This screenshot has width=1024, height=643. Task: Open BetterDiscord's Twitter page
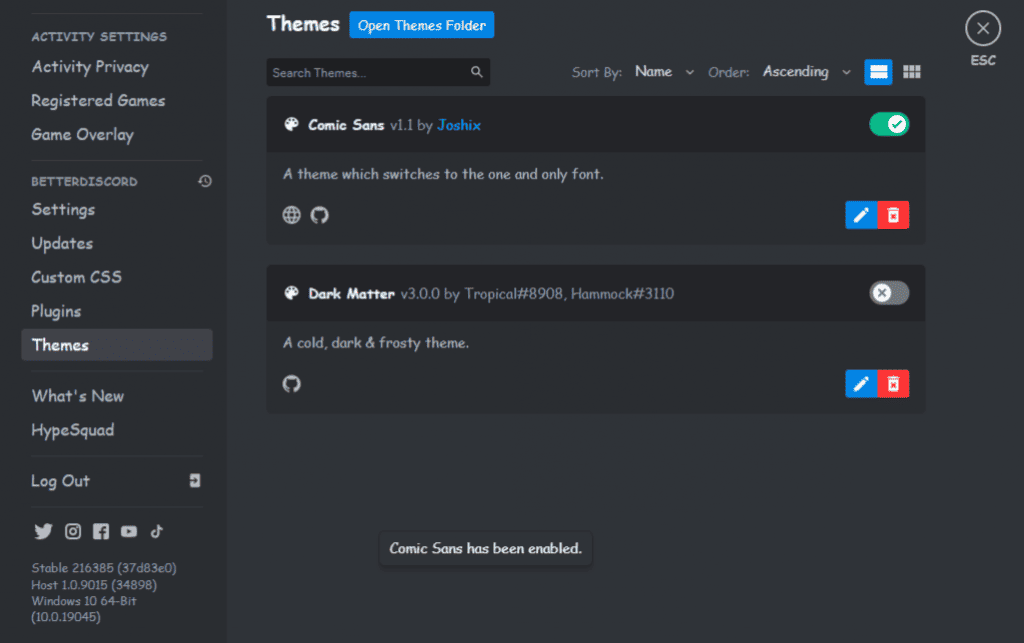43,531
